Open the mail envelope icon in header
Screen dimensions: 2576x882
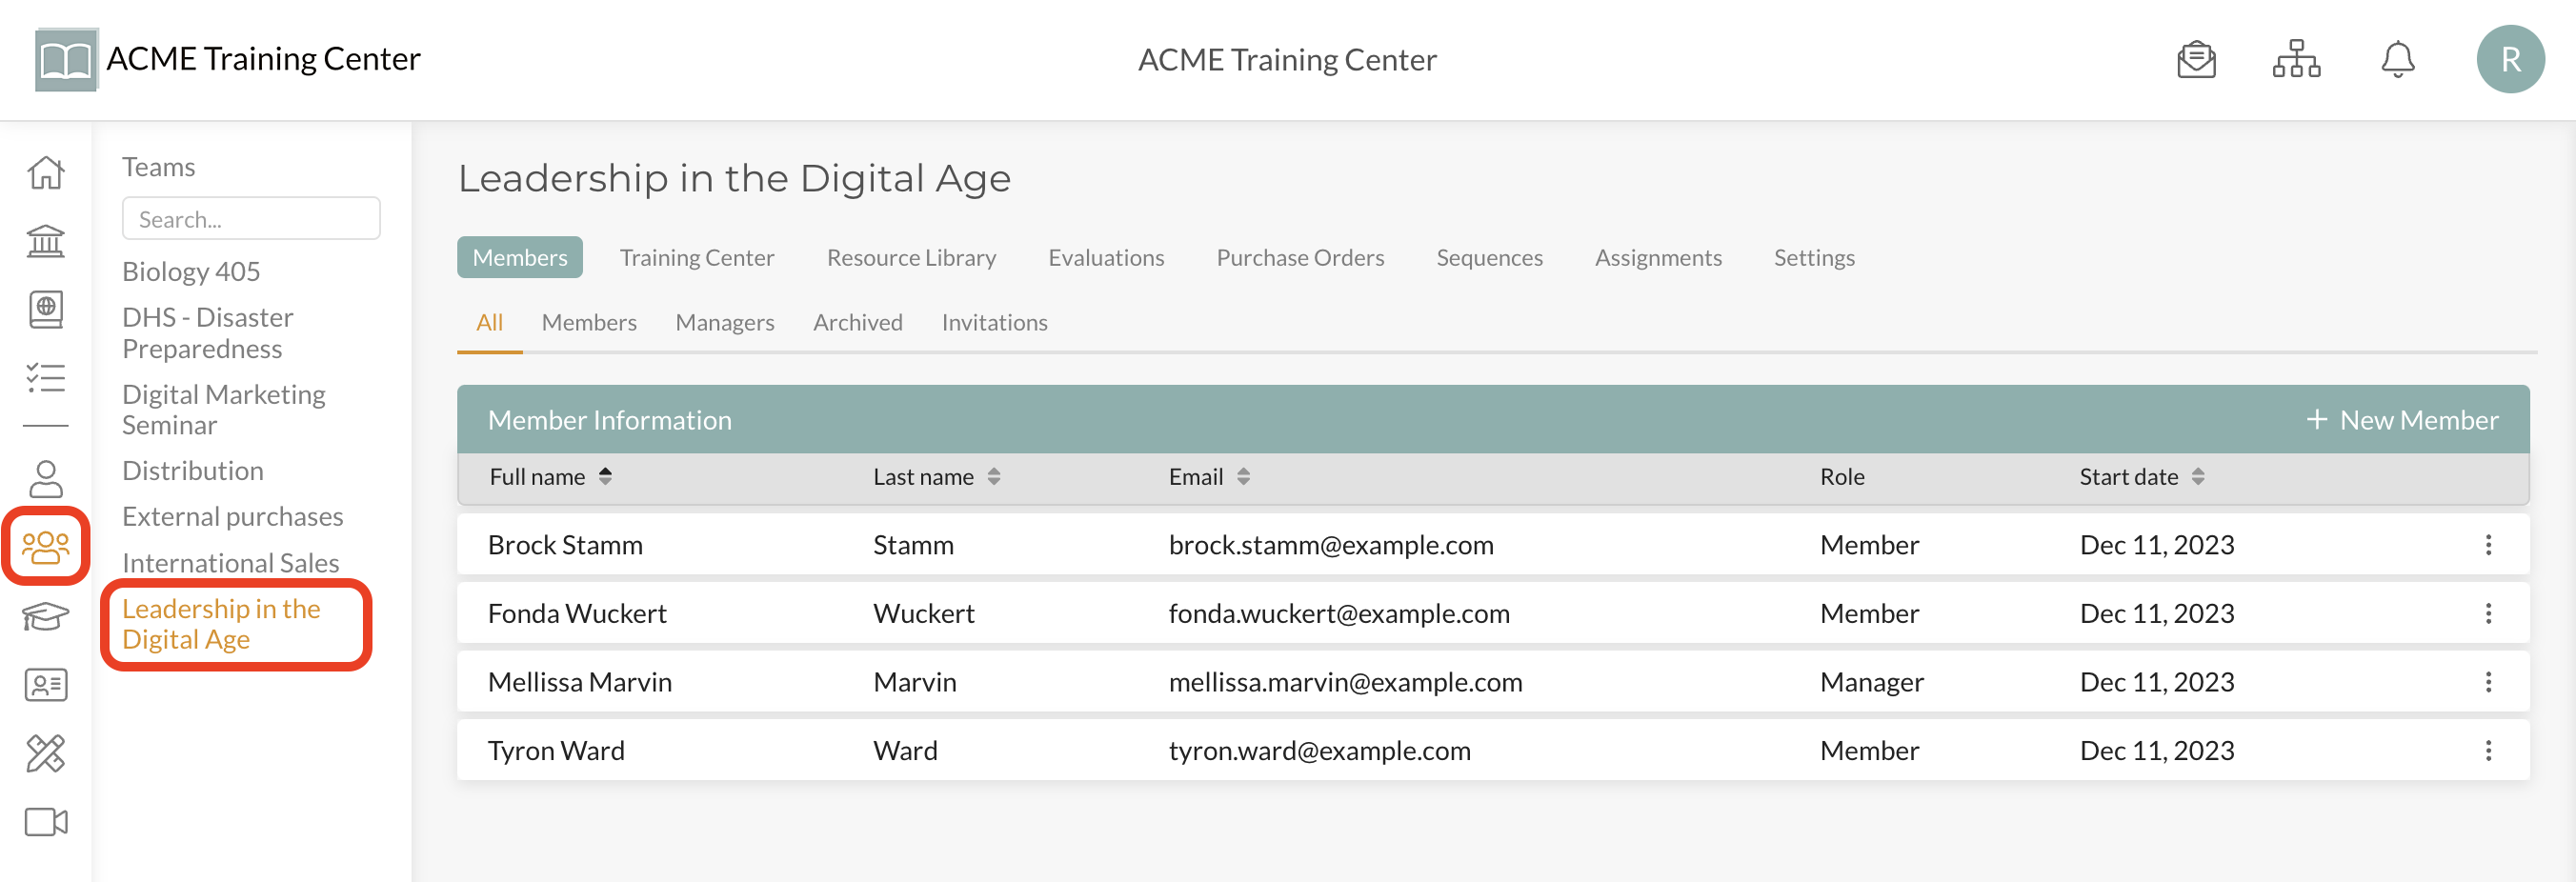tap(2196, 60)
